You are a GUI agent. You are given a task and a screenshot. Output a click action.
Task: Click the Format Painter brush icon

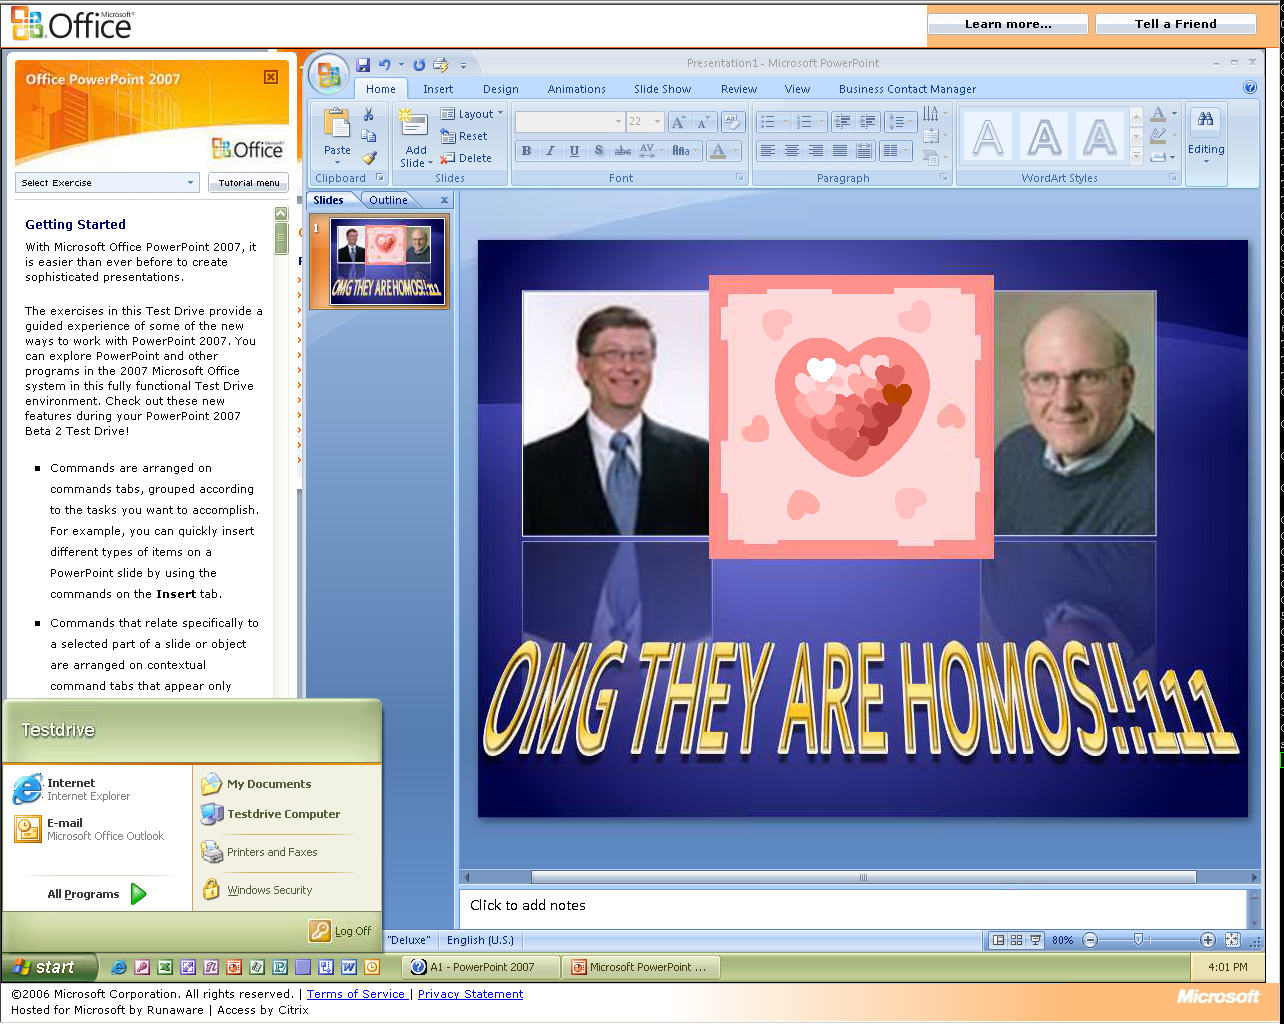(369, 158)
